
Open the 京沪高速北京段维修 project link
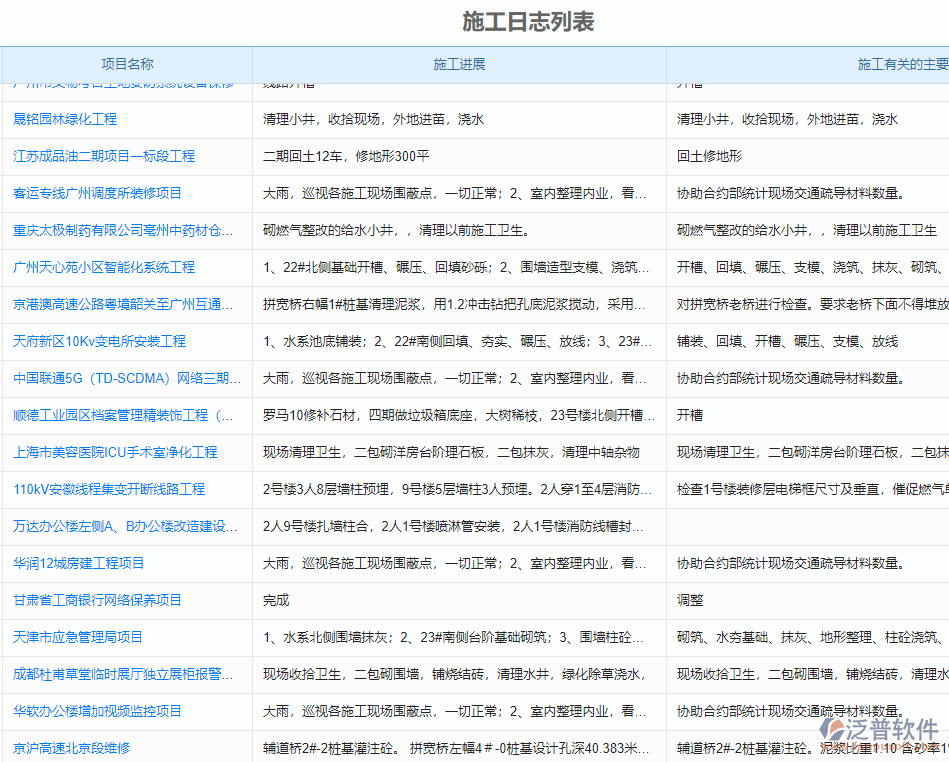tap(76, 747)
